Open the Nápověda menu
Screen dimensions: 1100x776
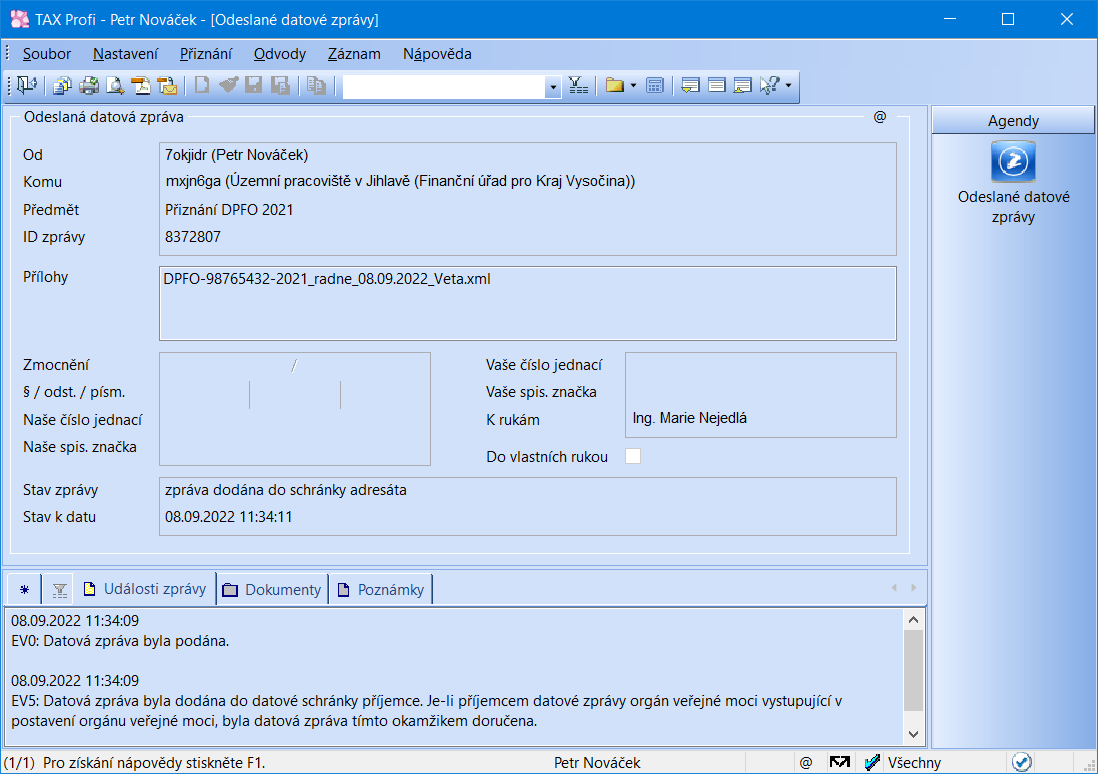click(437, 54)
